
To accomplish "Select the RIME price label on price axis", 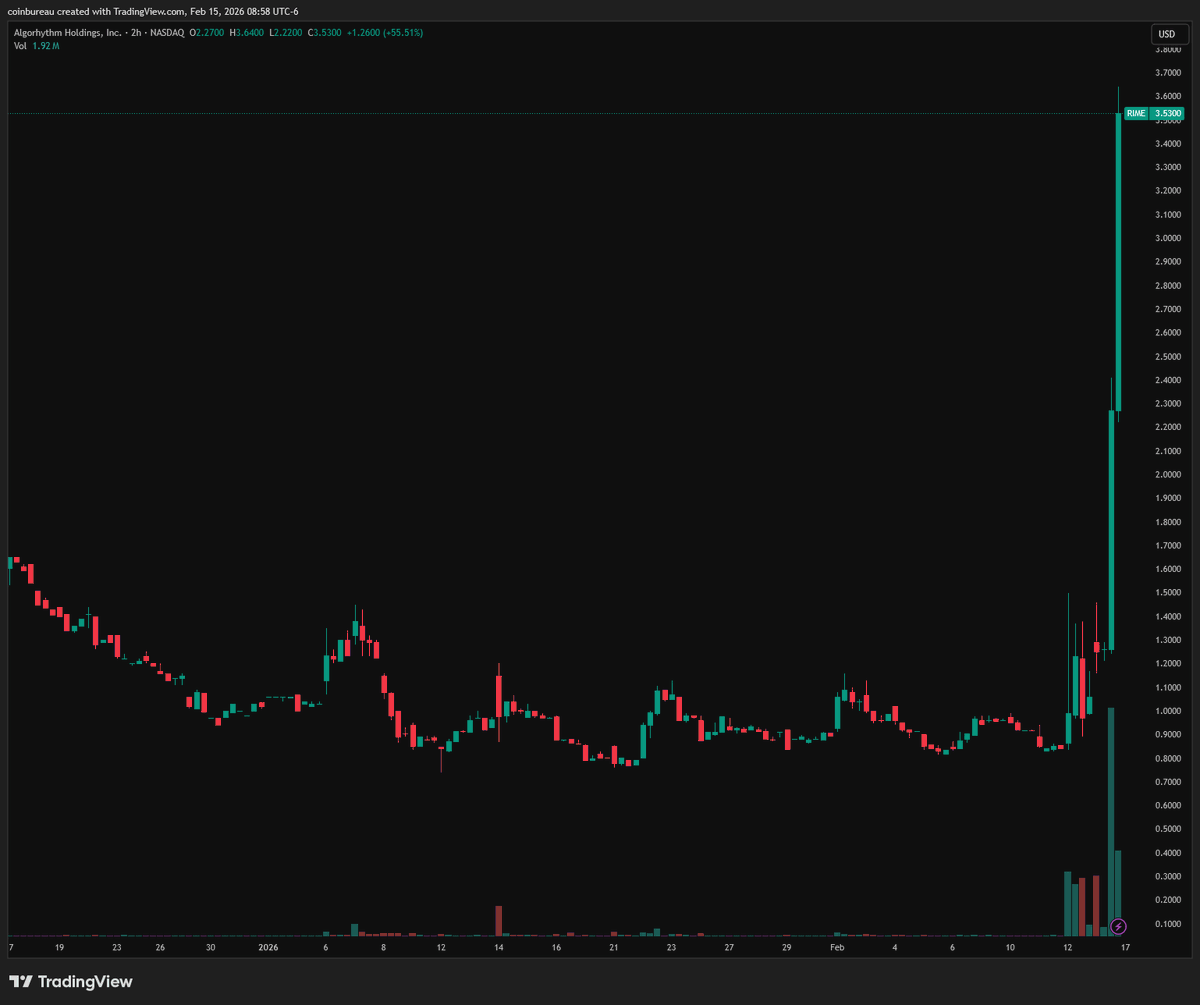I will click(1135, 114).
